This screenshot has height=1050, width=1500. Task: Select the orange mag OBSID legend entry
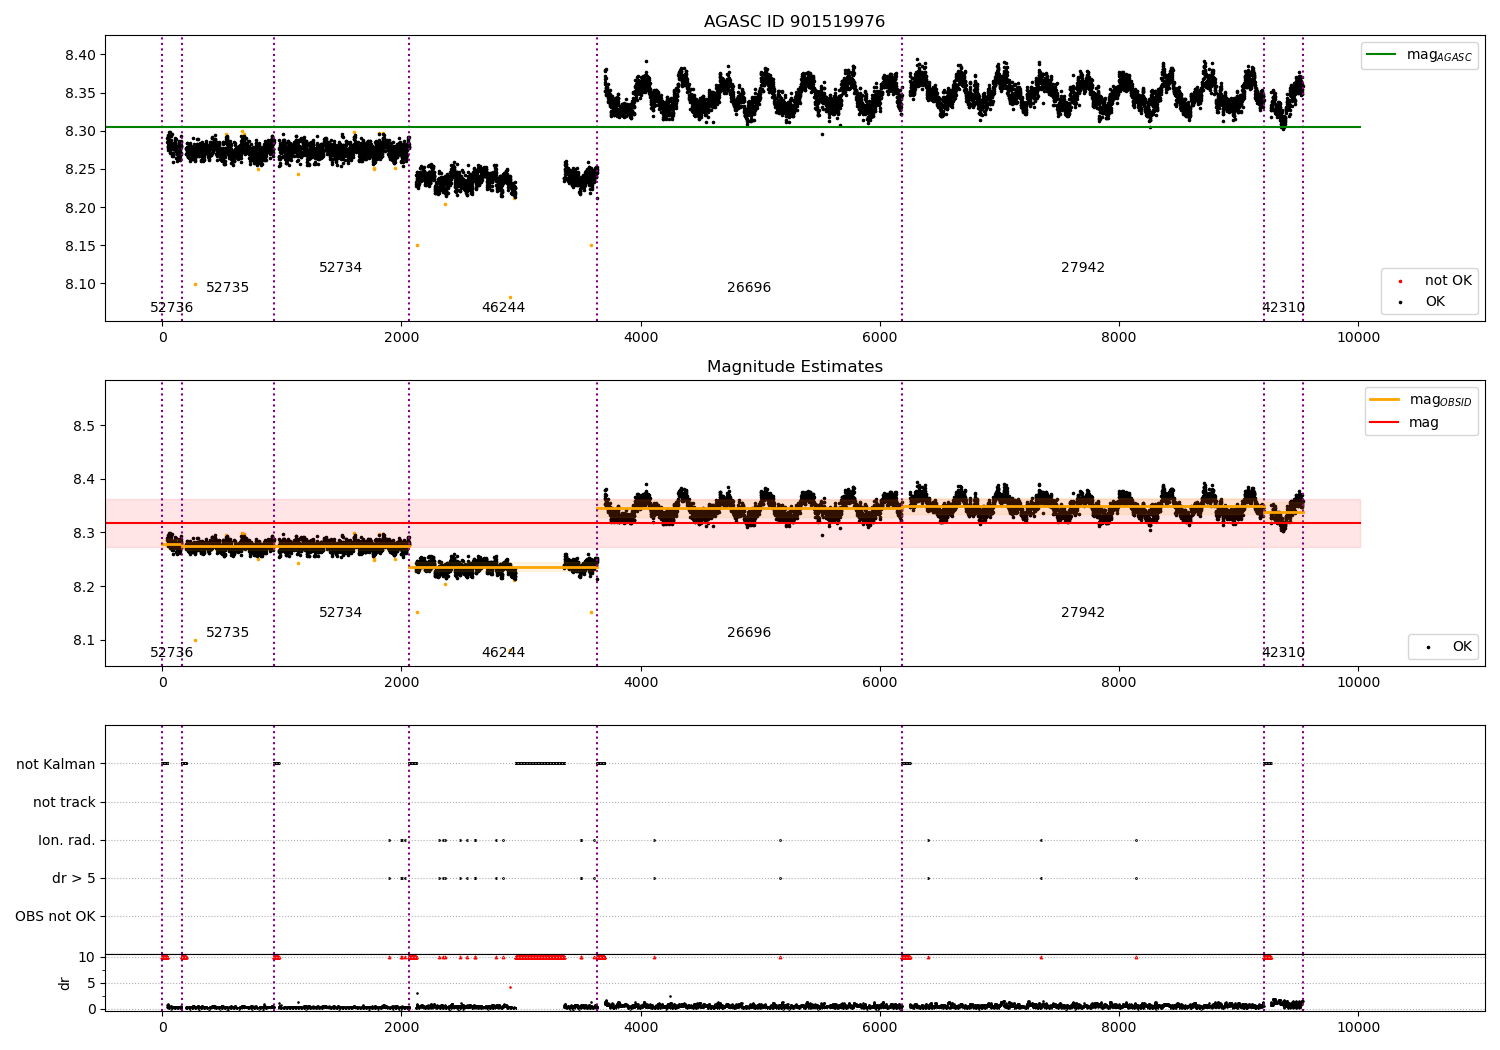point(1420,400)
